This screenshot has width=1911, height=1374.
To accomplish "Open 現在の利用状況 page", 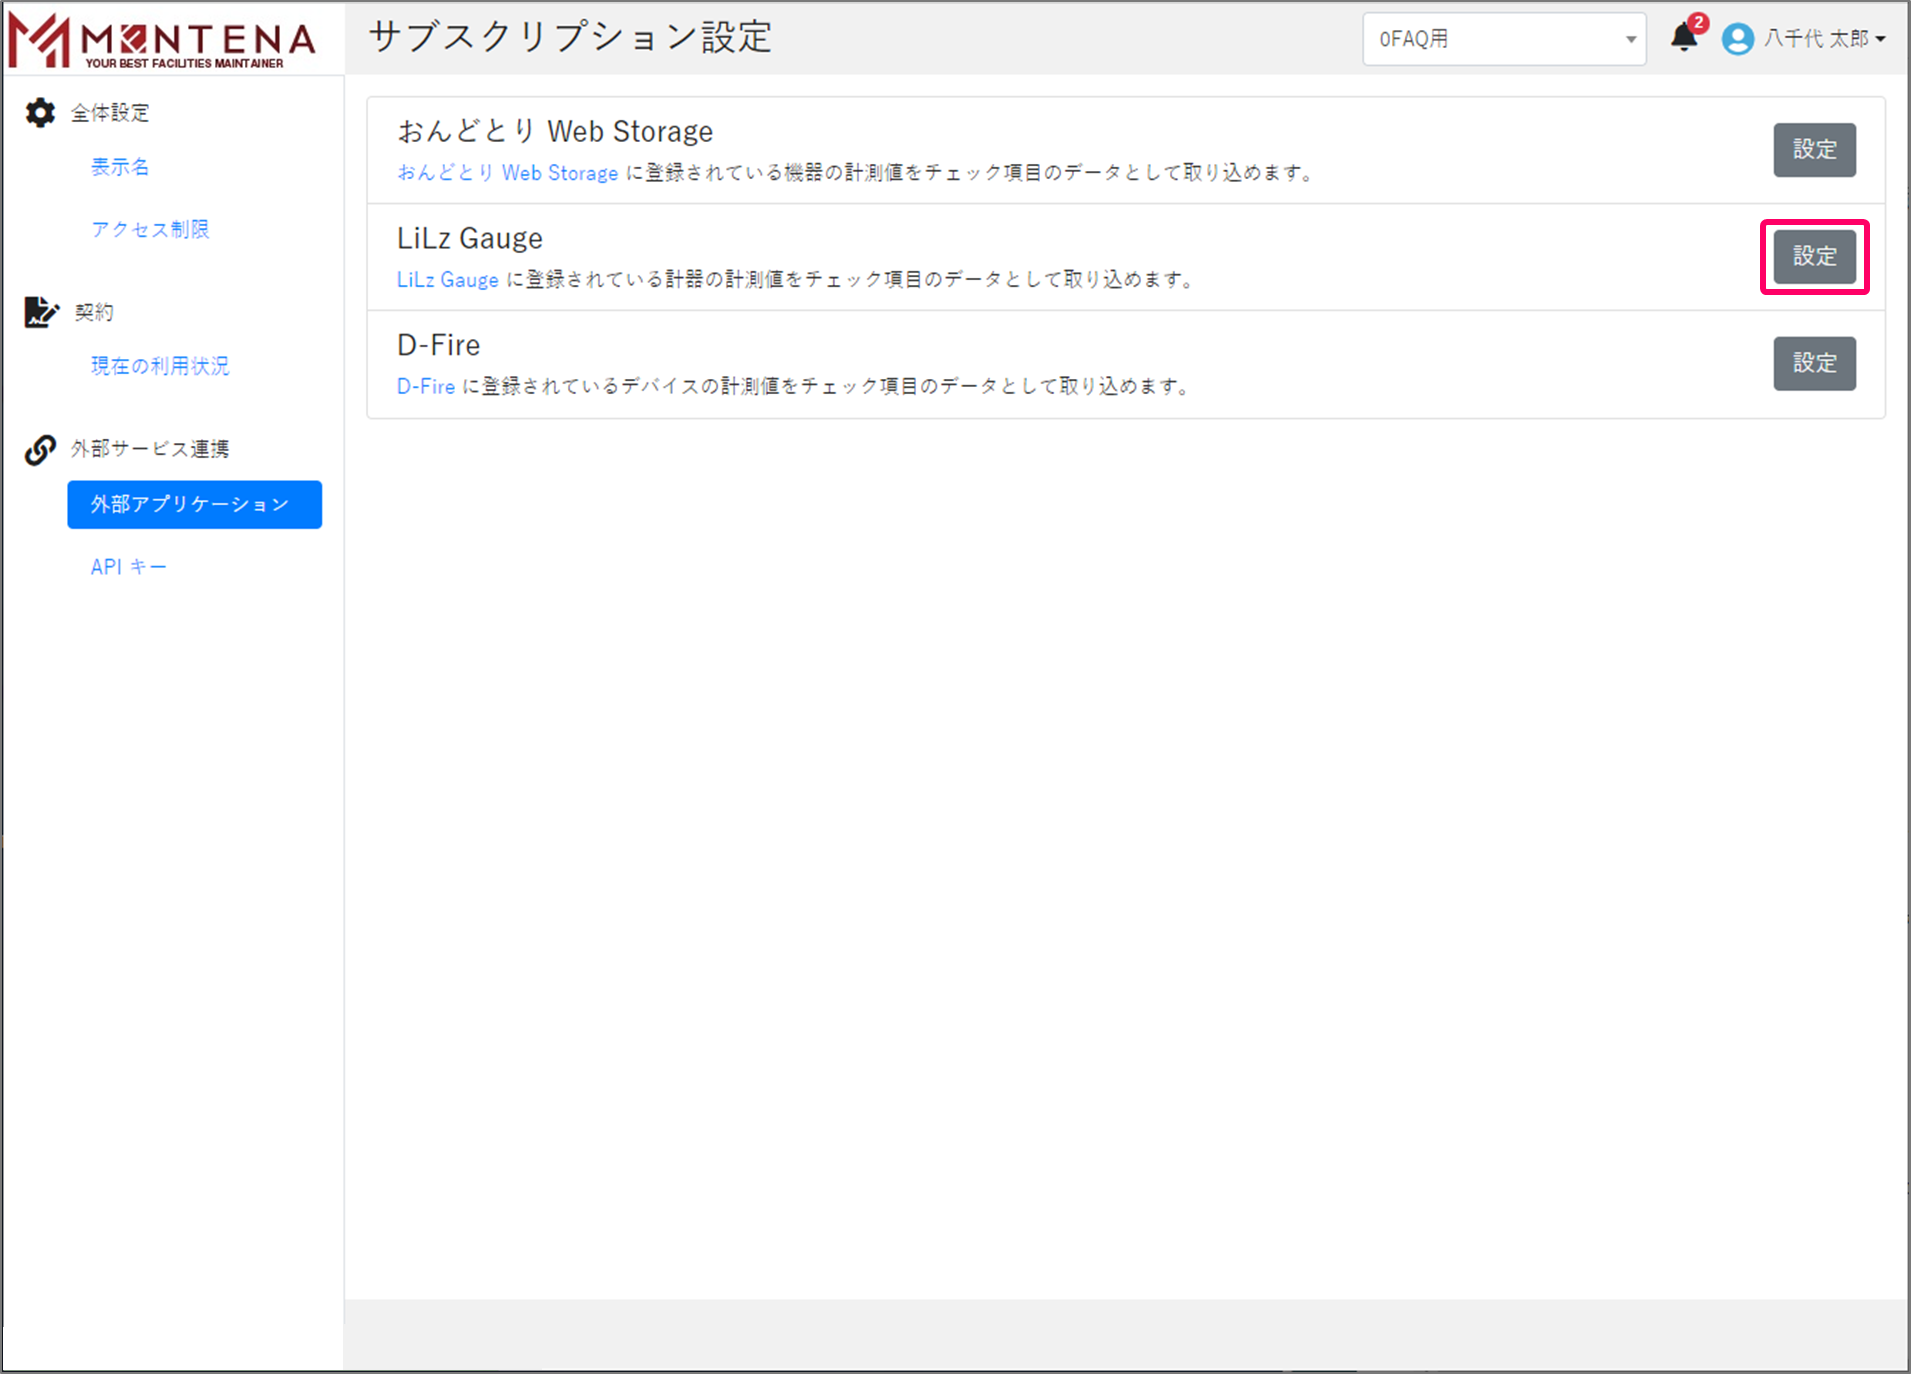I will [x=160, y=366].
